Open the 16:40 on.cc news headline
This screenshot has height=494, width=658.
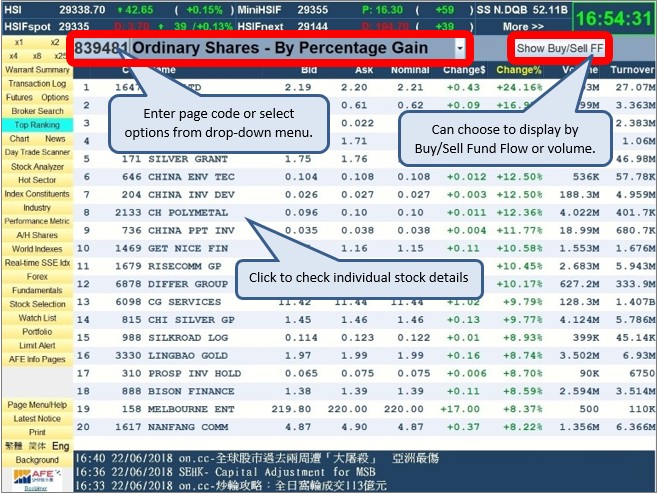pos(257,458)
